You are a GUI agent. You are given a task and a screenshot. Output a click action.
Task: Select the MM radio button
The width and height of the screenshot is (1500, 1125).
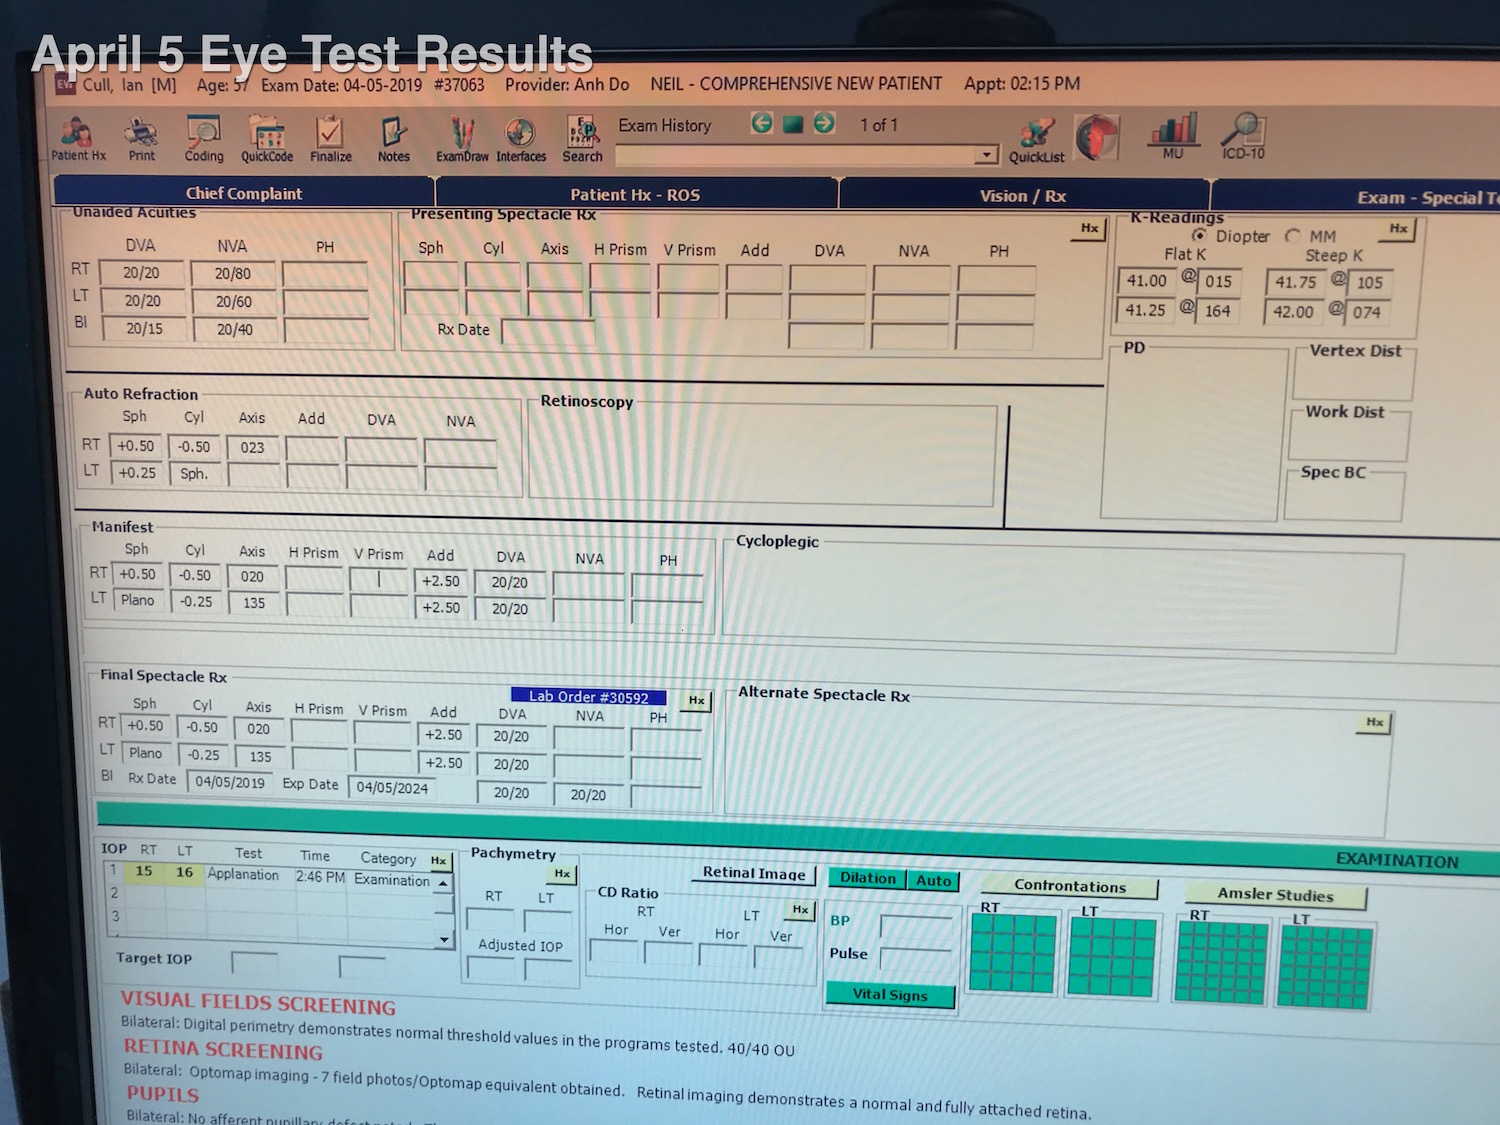coord(1293,236)
